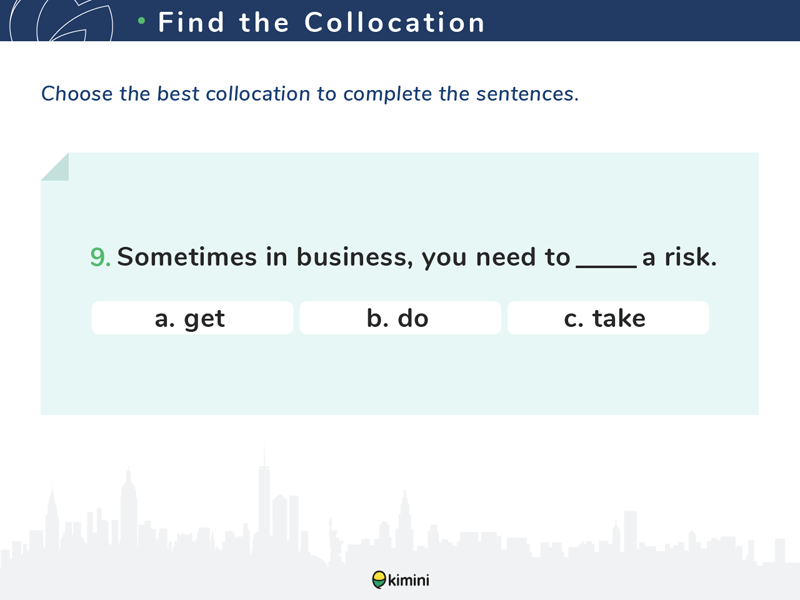Select answer option "a. get"
The width and height of the screenshot is (800, 600).
[x=192, y=318]
